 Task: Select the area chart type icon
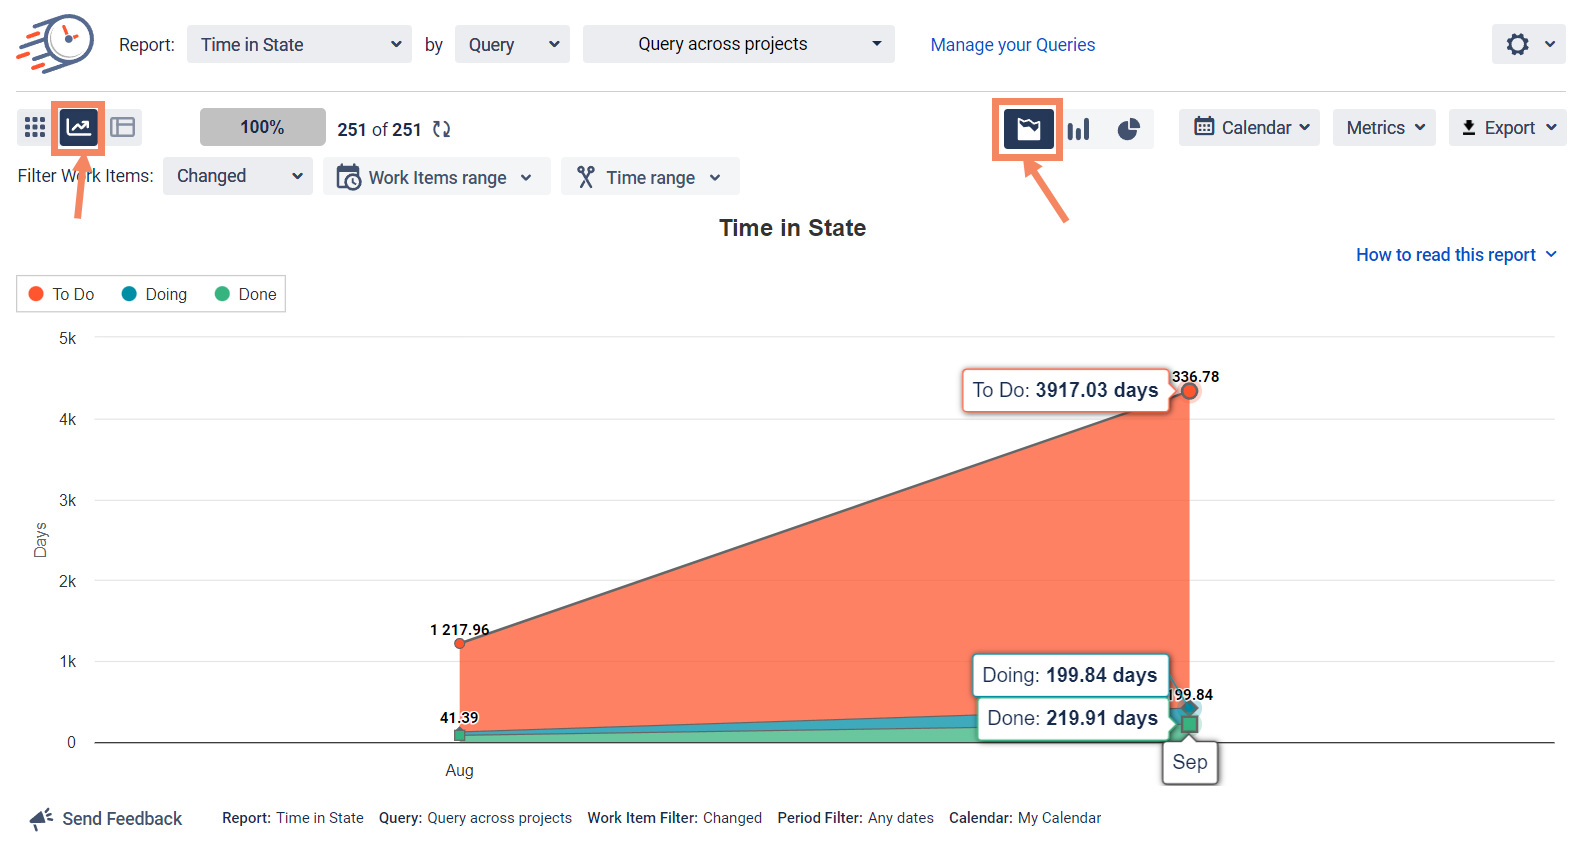1028,129
